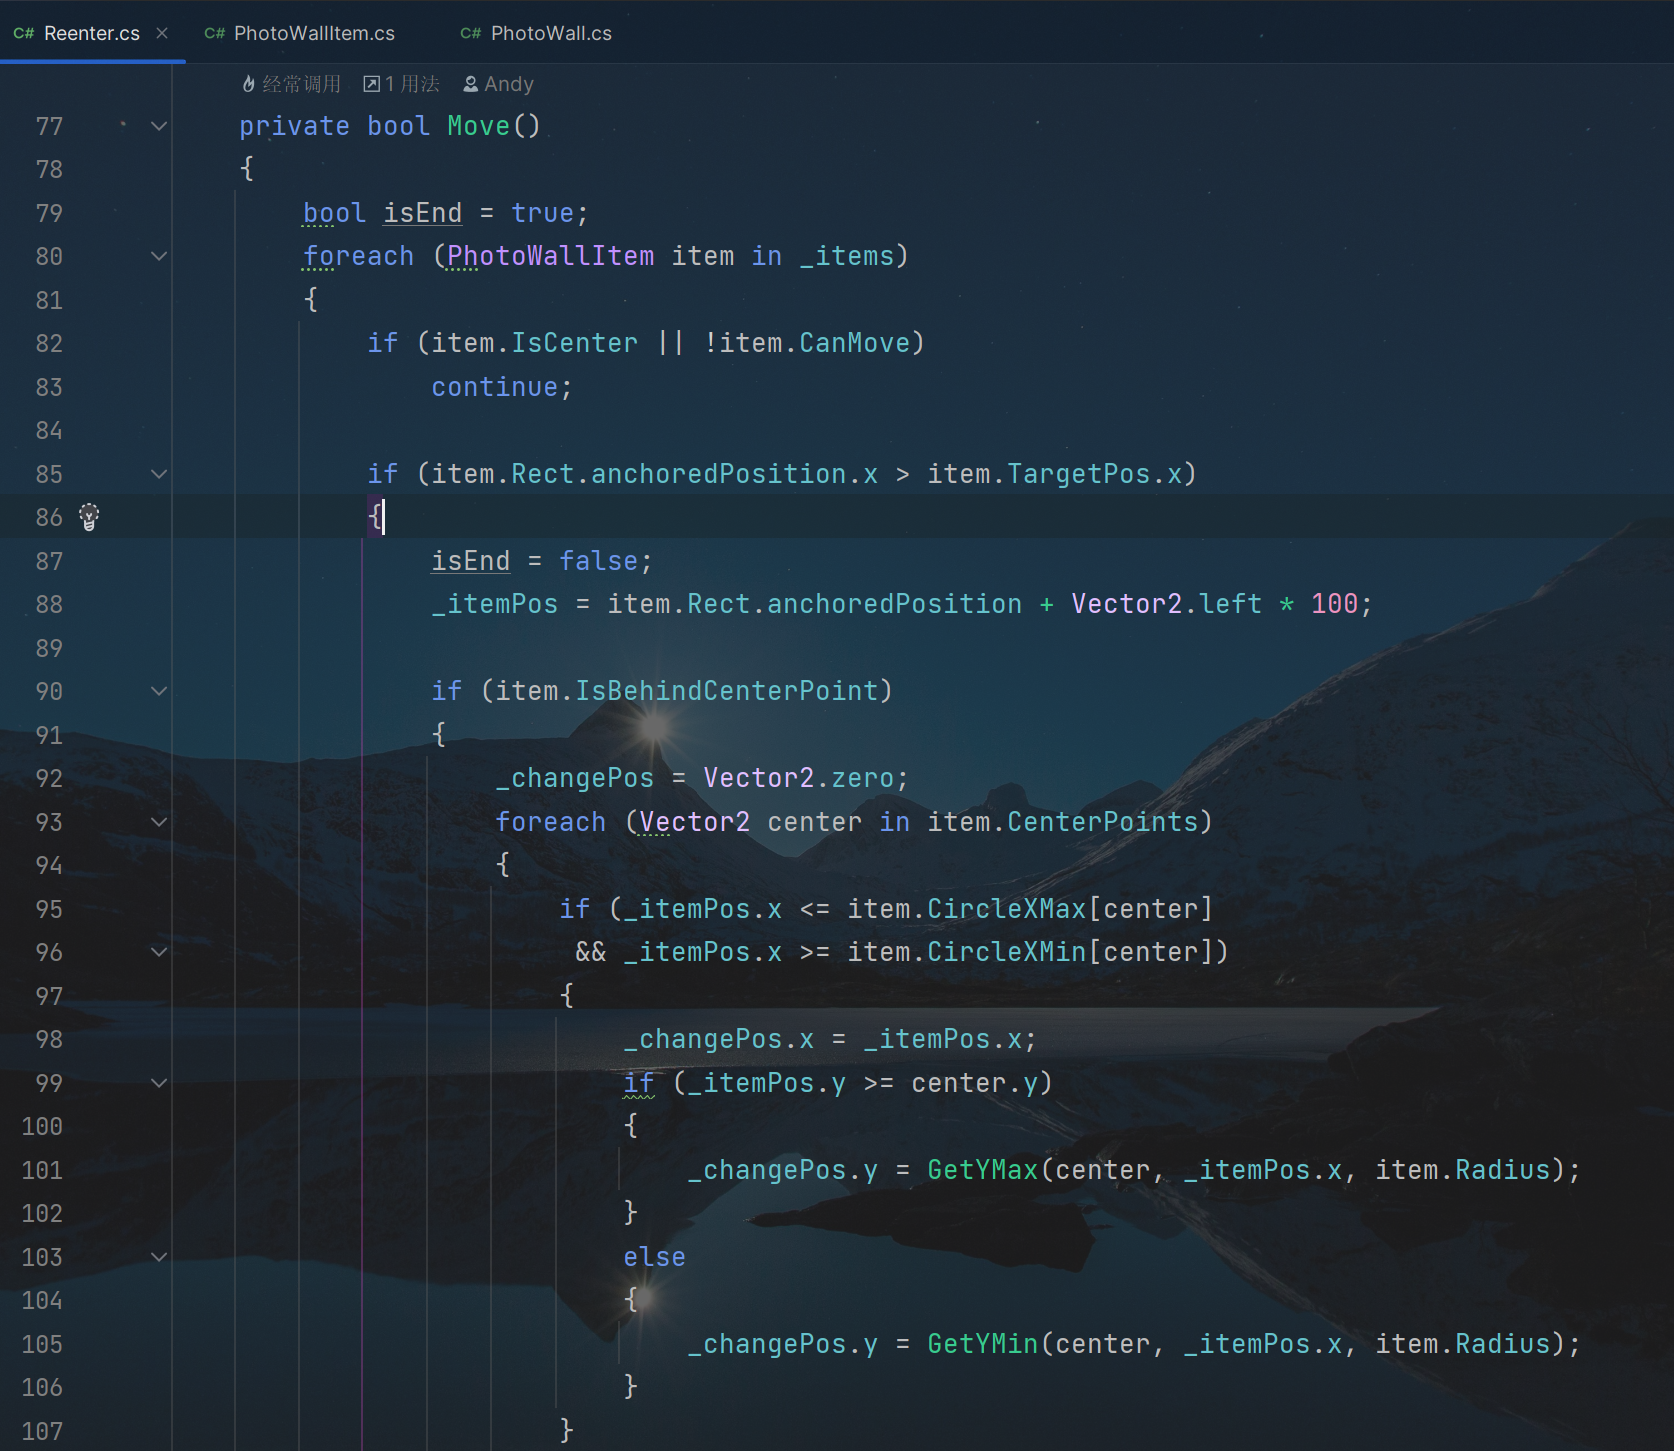Click line number 77 in the gutter
The width and height of the screenshot is (1674, 1451).
tap(49, 126)
